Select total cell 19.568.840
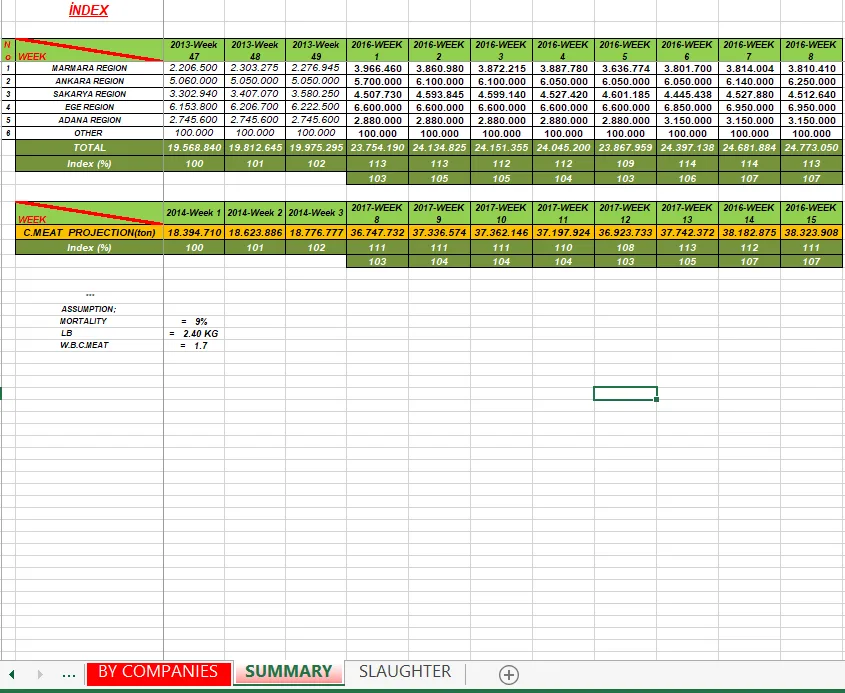Image resolution: width=845 pixels, height=693 pixels. click(194, 148)
